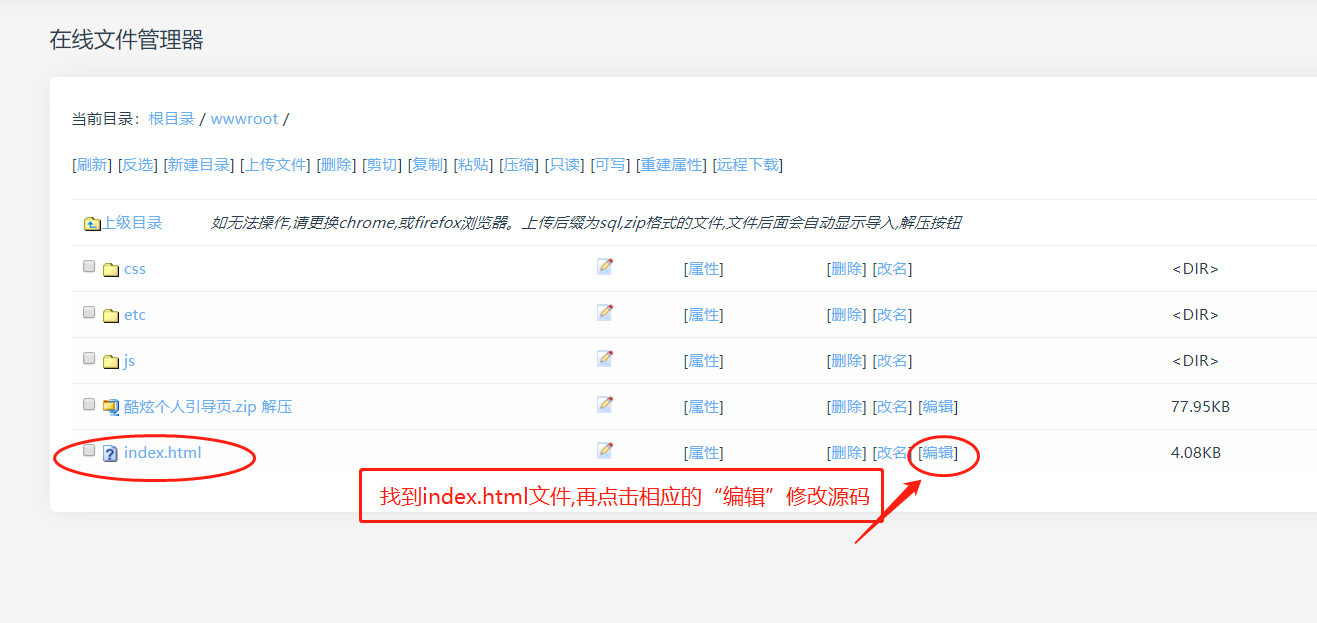Click 反选 to invert the selection
1317x623 pixels.
(x=137, y=164)
